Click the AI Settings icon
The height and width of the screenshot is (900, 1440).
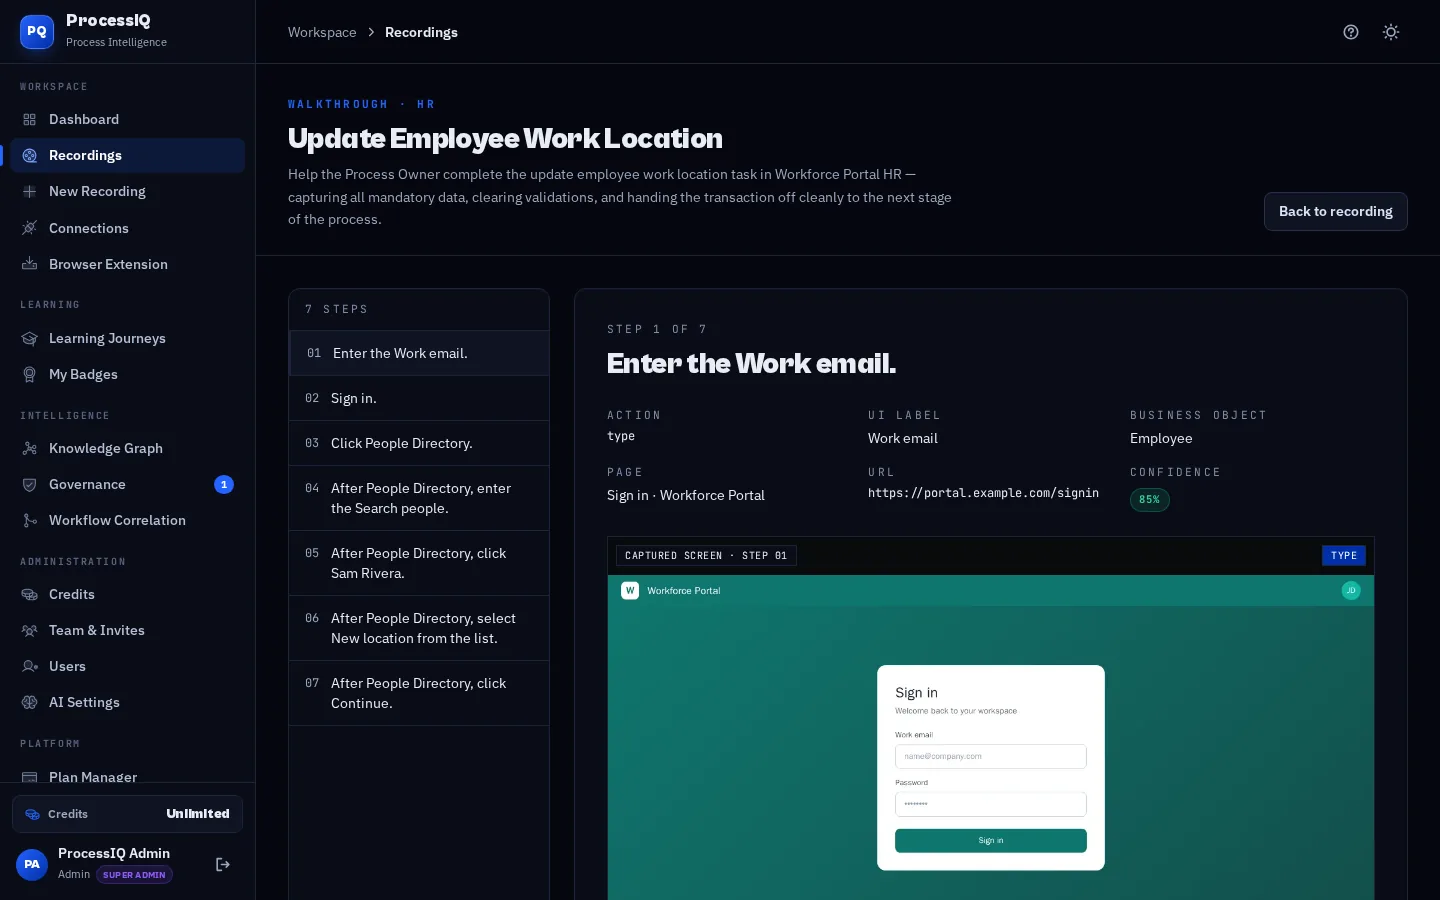(30, 702)
